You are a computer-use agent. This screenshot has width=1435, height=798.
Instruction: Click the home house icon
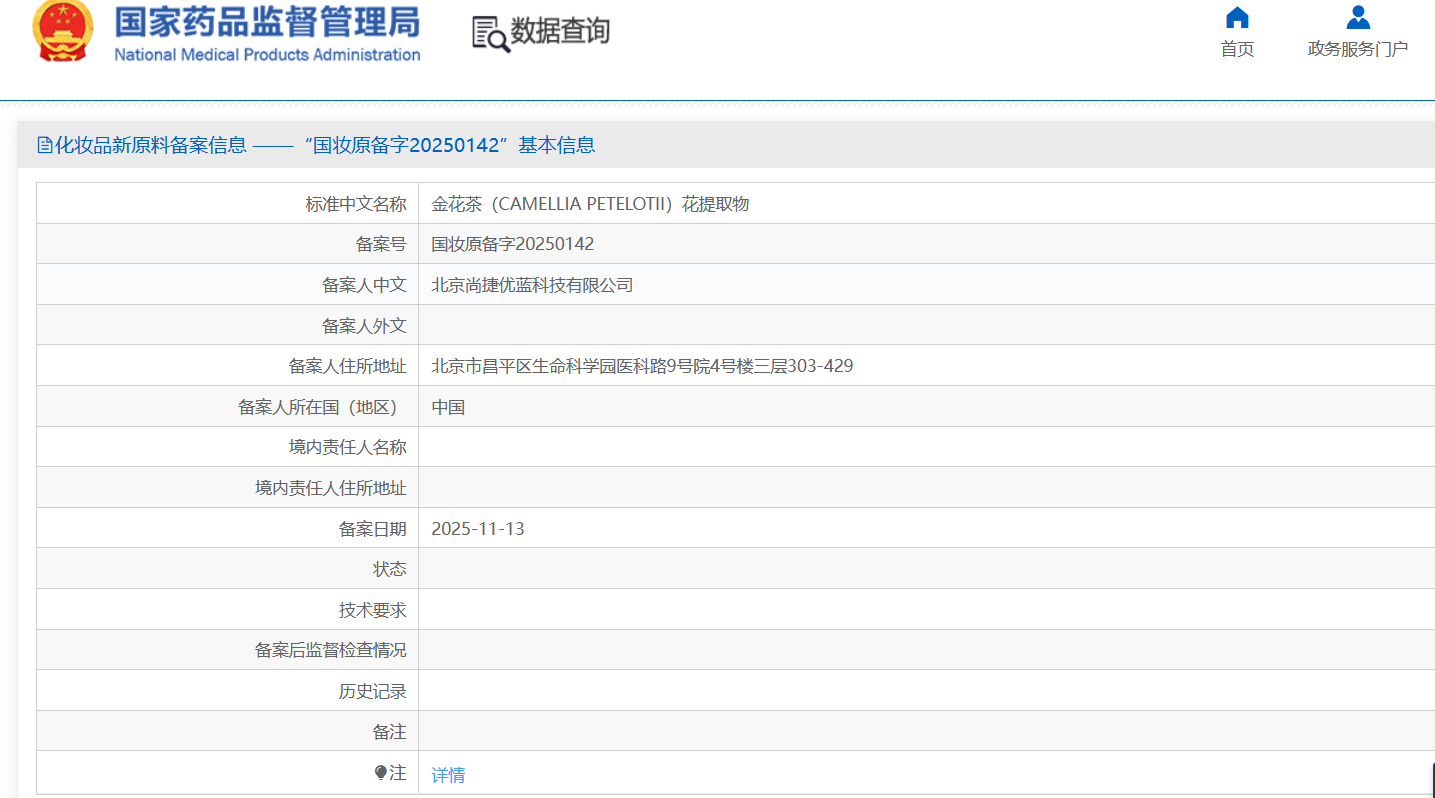tap(1237, 18)
